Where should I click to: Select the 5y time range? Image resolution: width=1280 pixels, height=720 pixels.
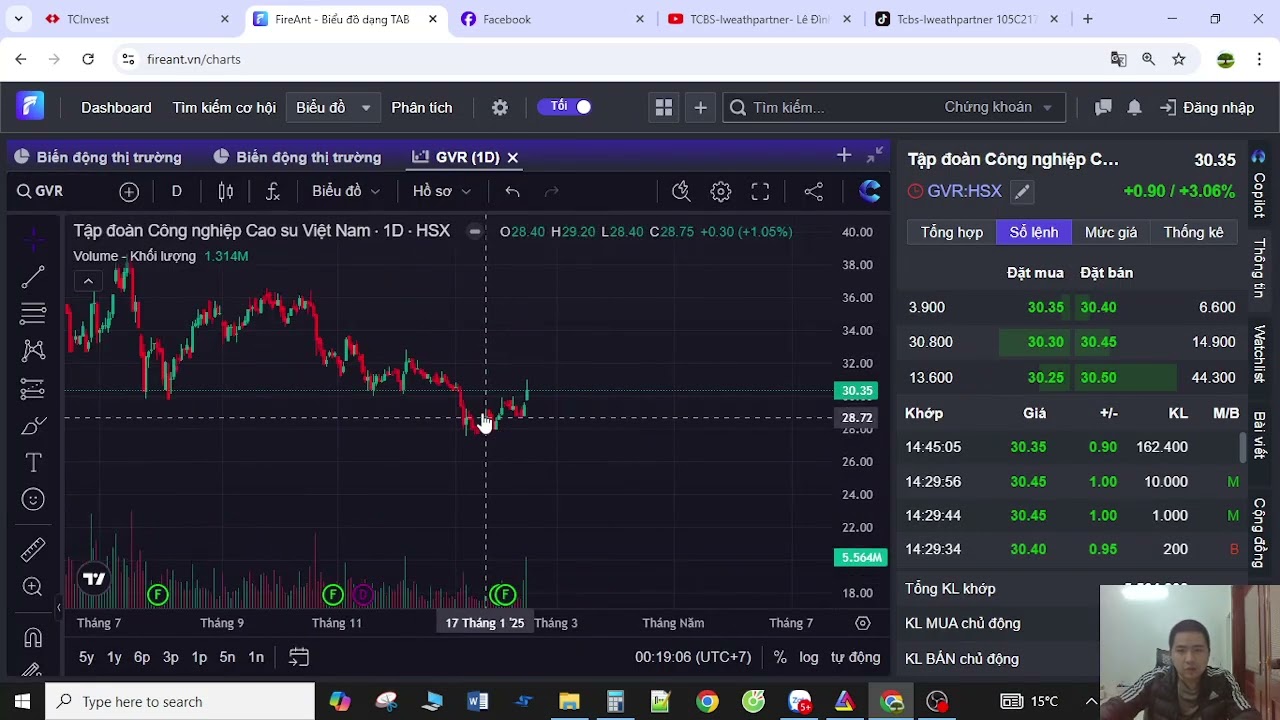click(86, 657)
